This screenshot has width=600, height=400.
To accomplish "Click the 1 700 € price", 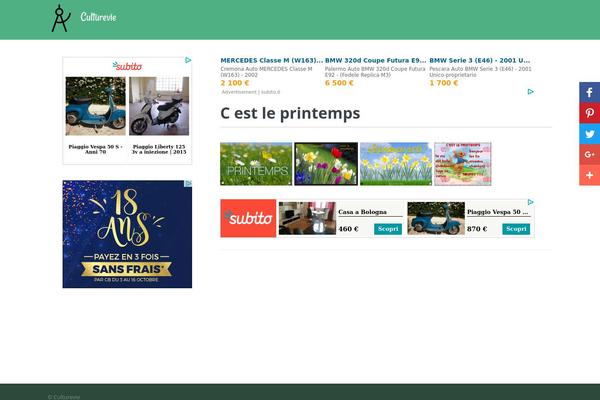I will pos(443,83).
